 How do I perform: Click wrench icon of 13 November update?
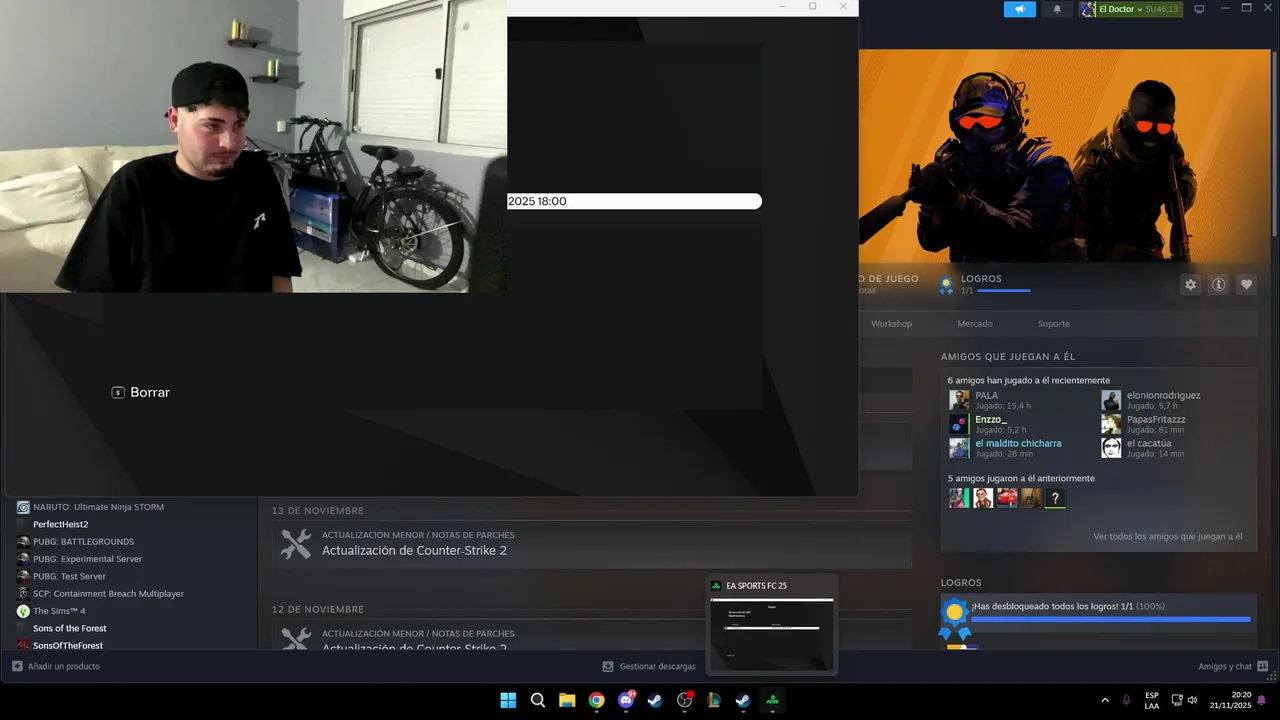296,544
